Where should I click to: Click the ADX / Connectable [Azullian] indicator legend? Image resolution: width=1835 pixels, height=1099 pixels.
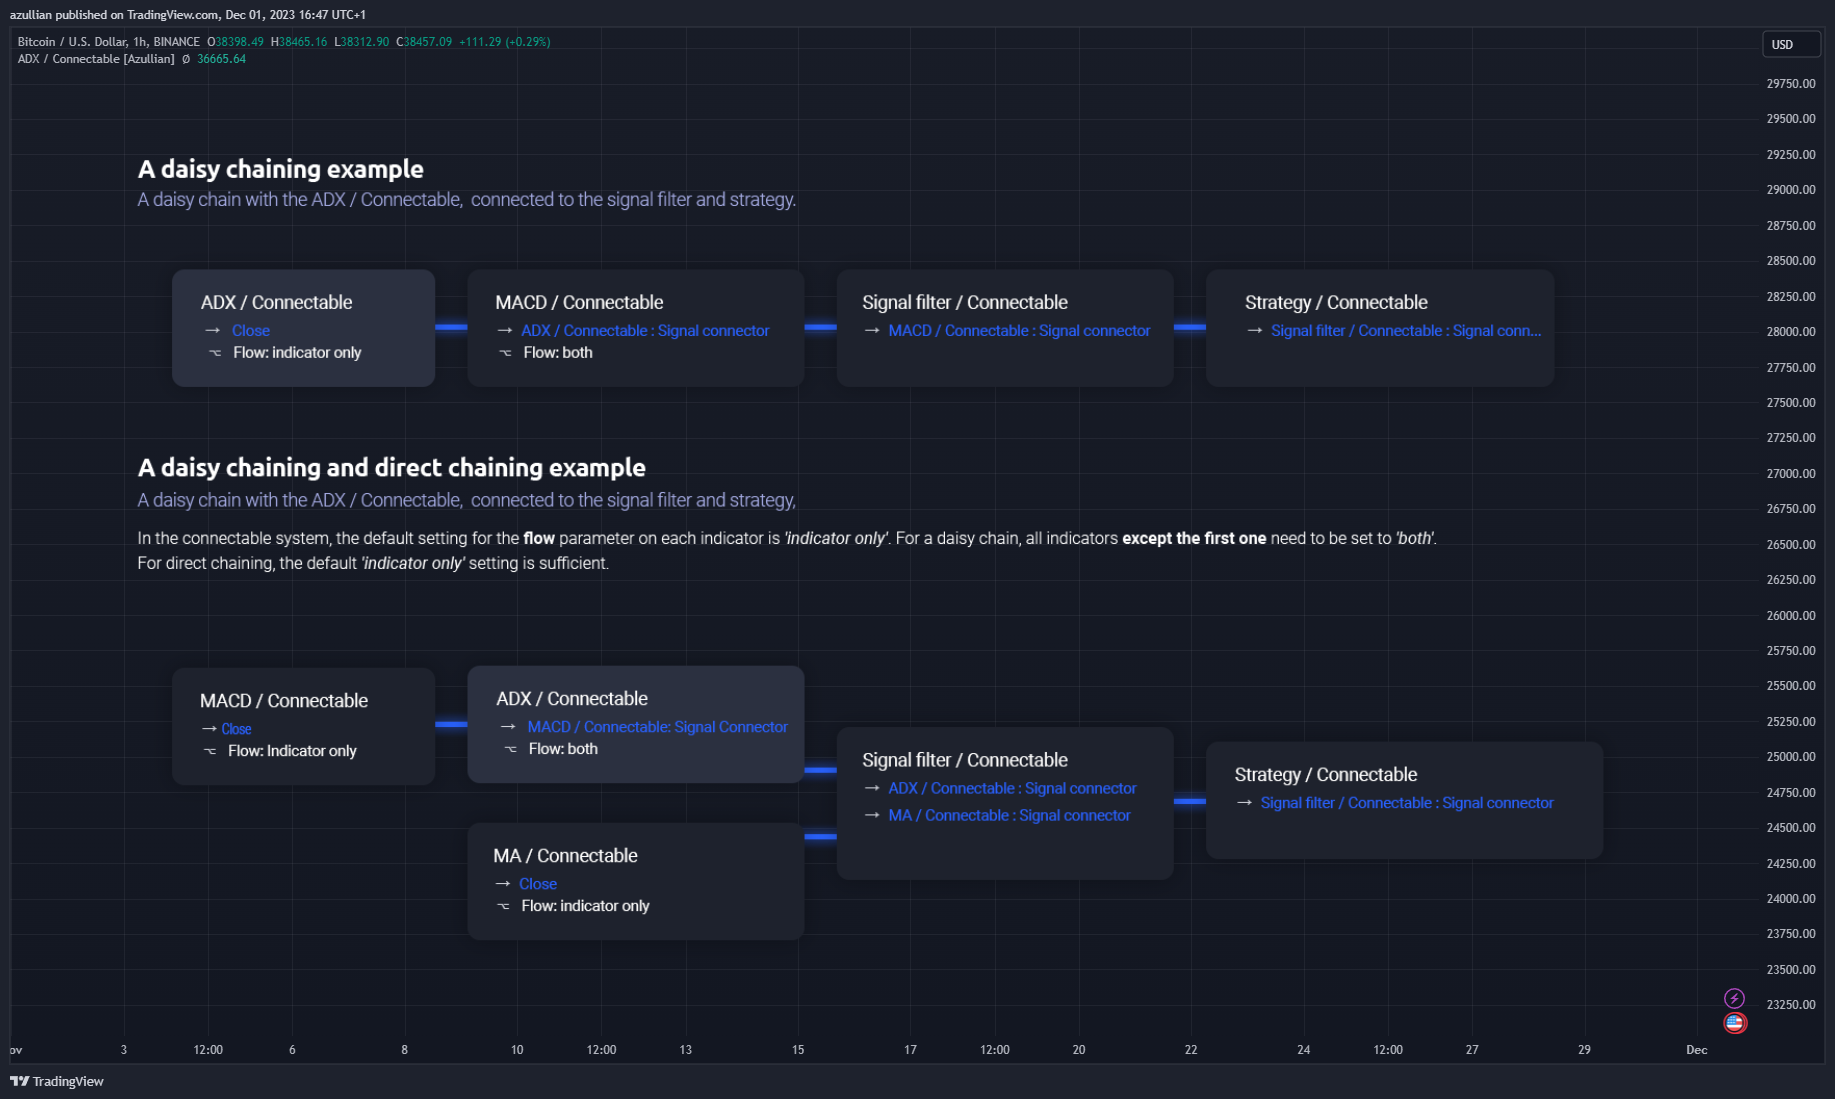coord(96,59)
